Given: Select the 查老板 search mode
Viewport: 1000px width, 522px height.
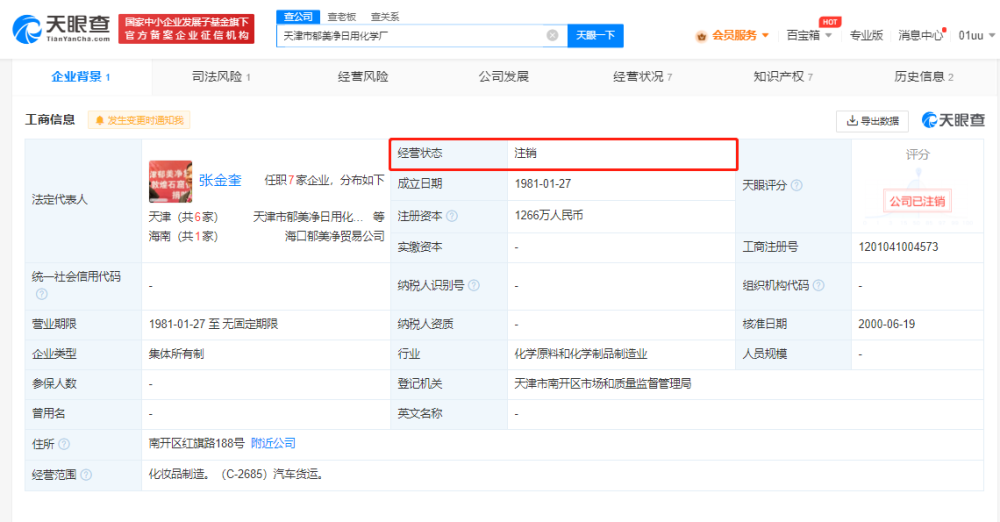Looking at the screenshot, I should [x=341, y=17].
